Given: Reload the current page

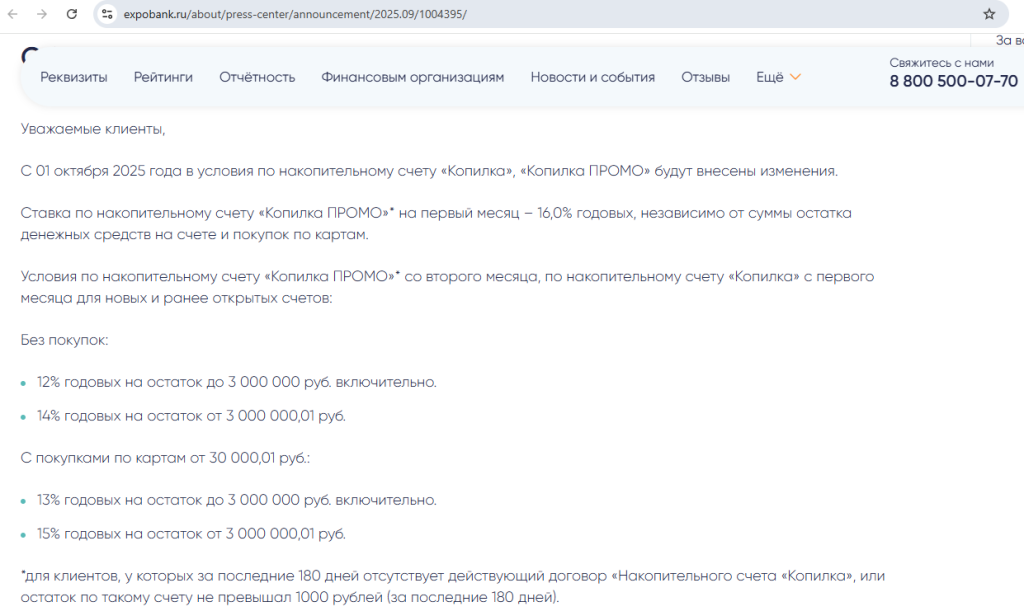Looking at the screenshot, I should point(72,15).
